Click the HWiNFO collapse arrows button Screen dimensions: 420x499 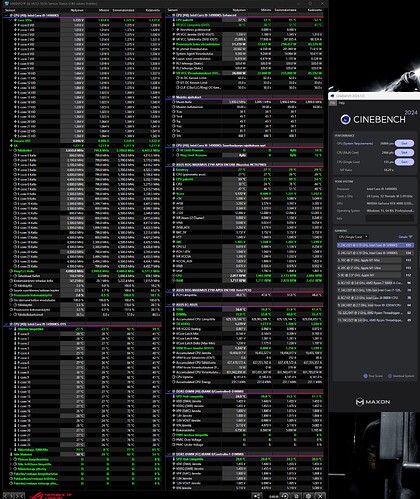[19, 496]
